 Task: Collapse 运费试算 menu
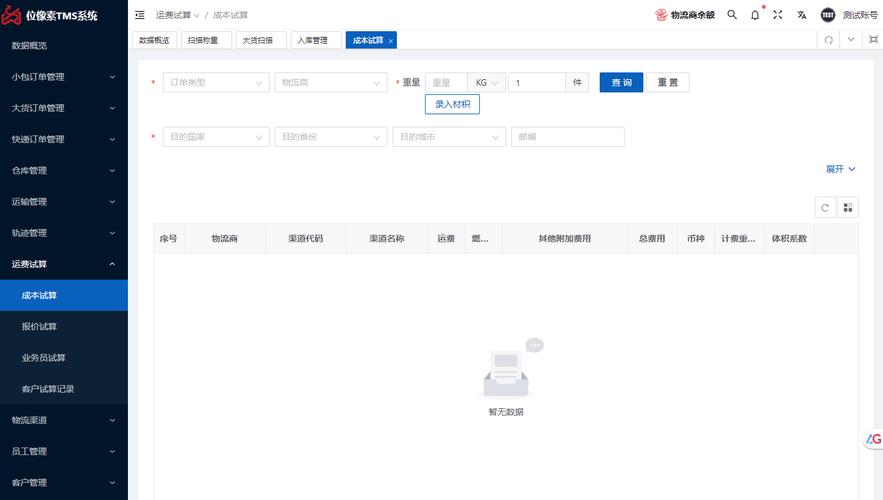click(64, 264)
